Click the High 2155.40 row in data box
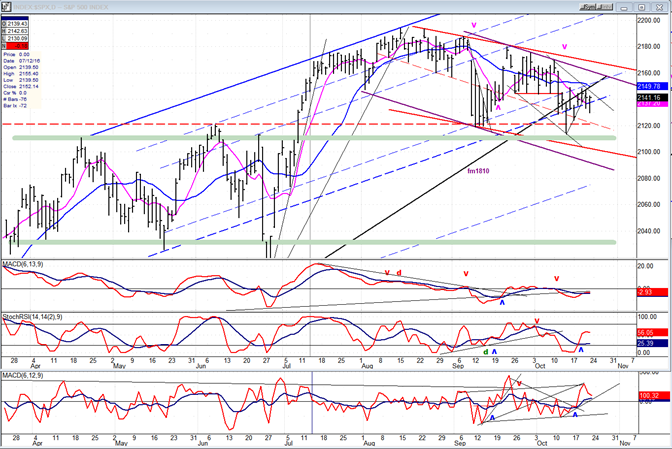672x449 pixels. coord(21,74)
